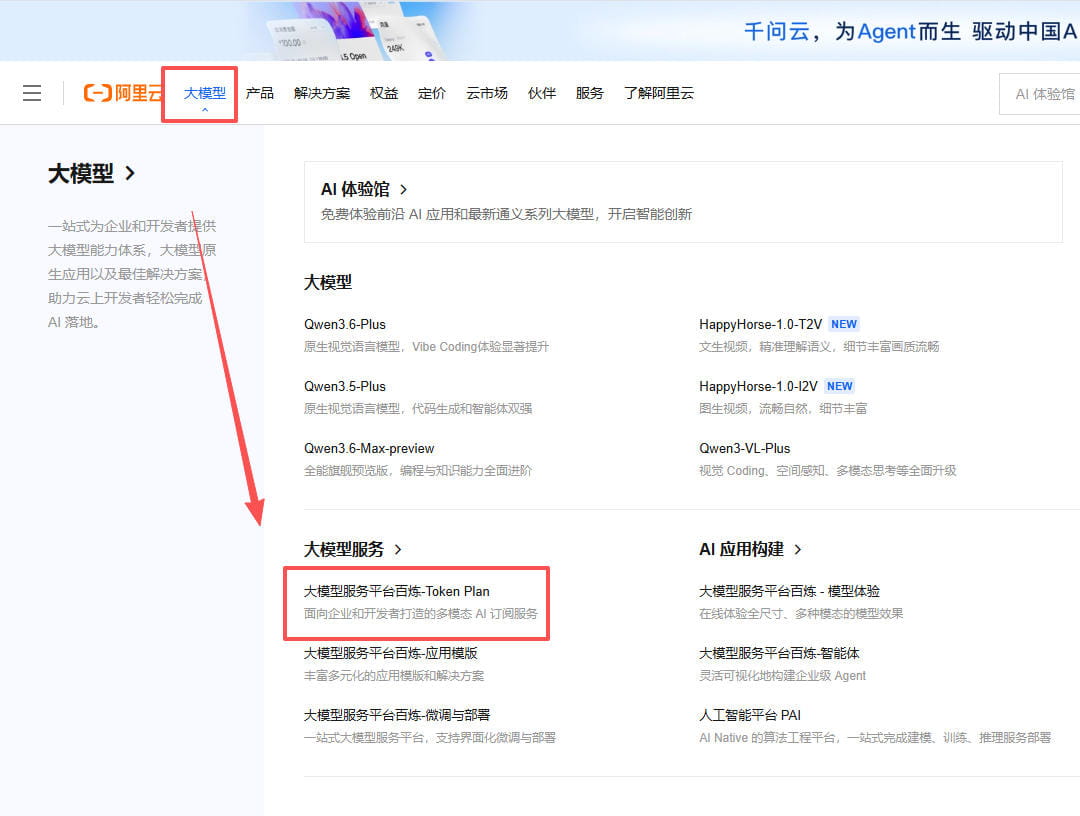Click description 灵活可视化地构建企业级 Agent
This screenshot has height=816, width=1080.
(x=782, y=676)
